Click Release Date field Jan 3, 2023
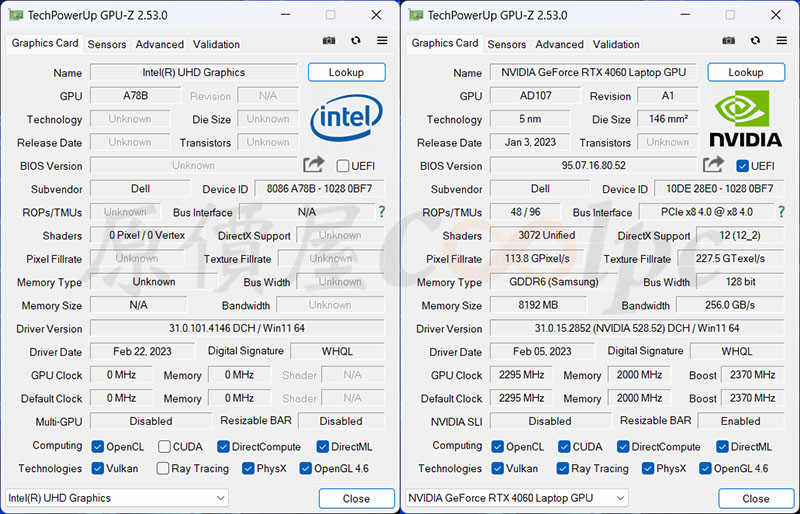This screenshot has width=800, height=514. [x=530, y=142]
